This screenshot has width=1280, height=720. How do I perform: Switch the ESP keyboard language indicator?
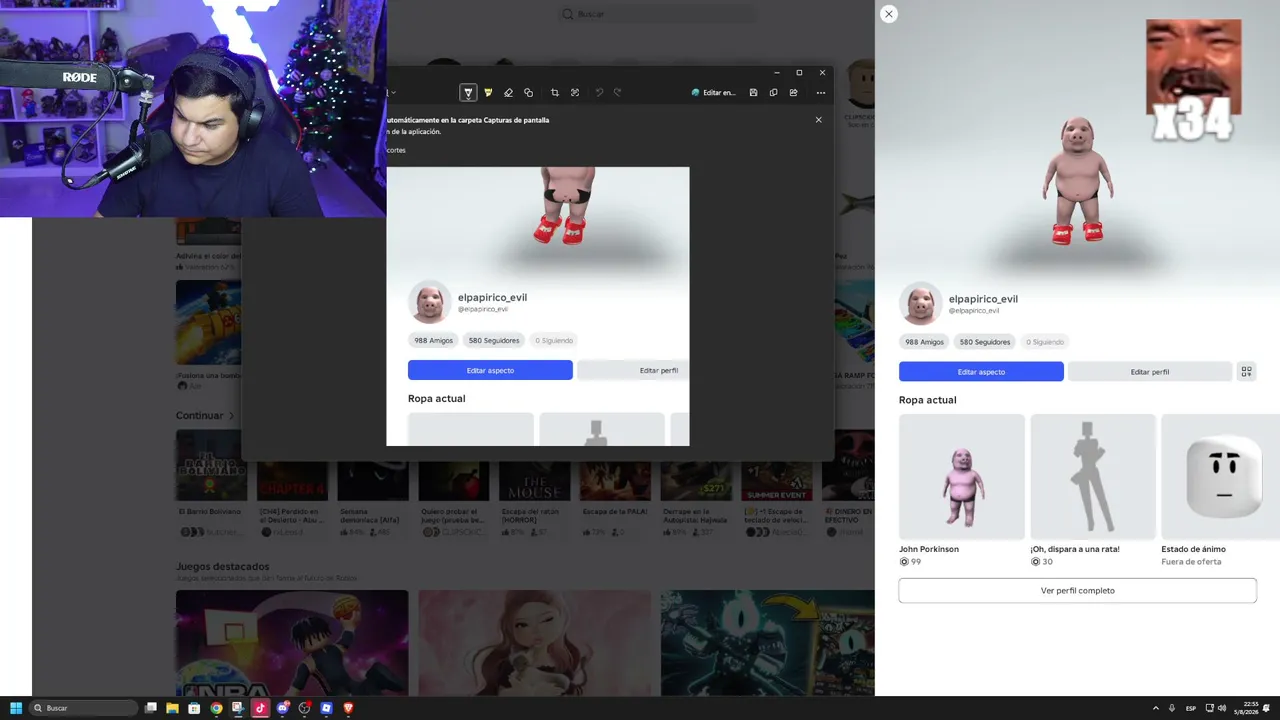tap(1191, 708)
